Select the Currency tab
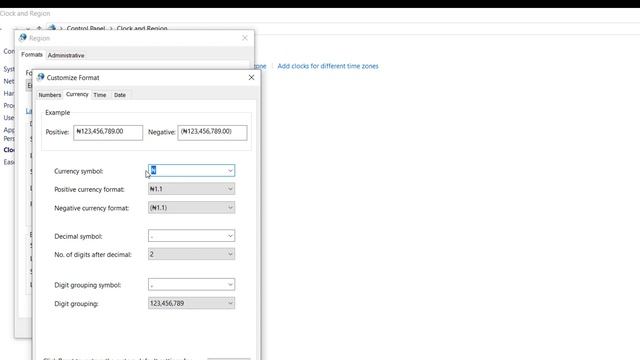This screenshot has width=640, height=360. (77, 94)
